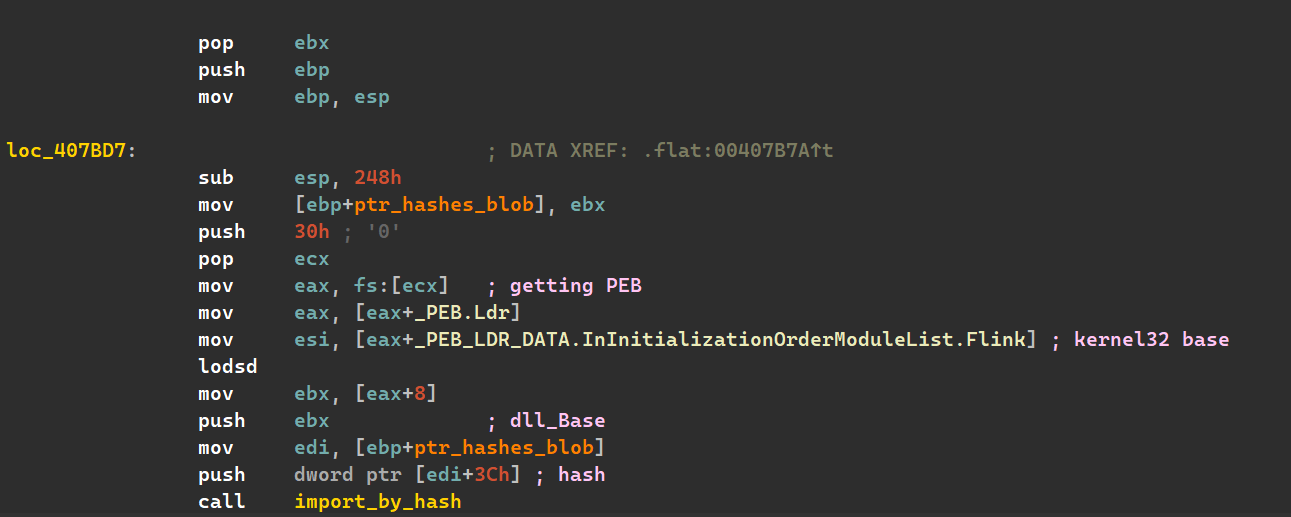Click the 8 offset in eax+8
This screenshot has width=1291, height=517.
click(419, 394)
